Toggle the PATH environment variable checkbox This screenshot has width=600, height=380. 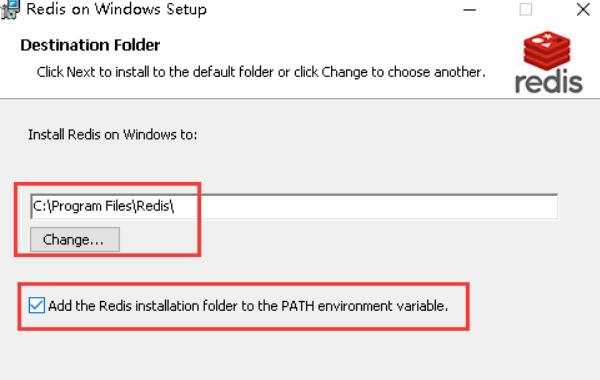click(37, 305)
